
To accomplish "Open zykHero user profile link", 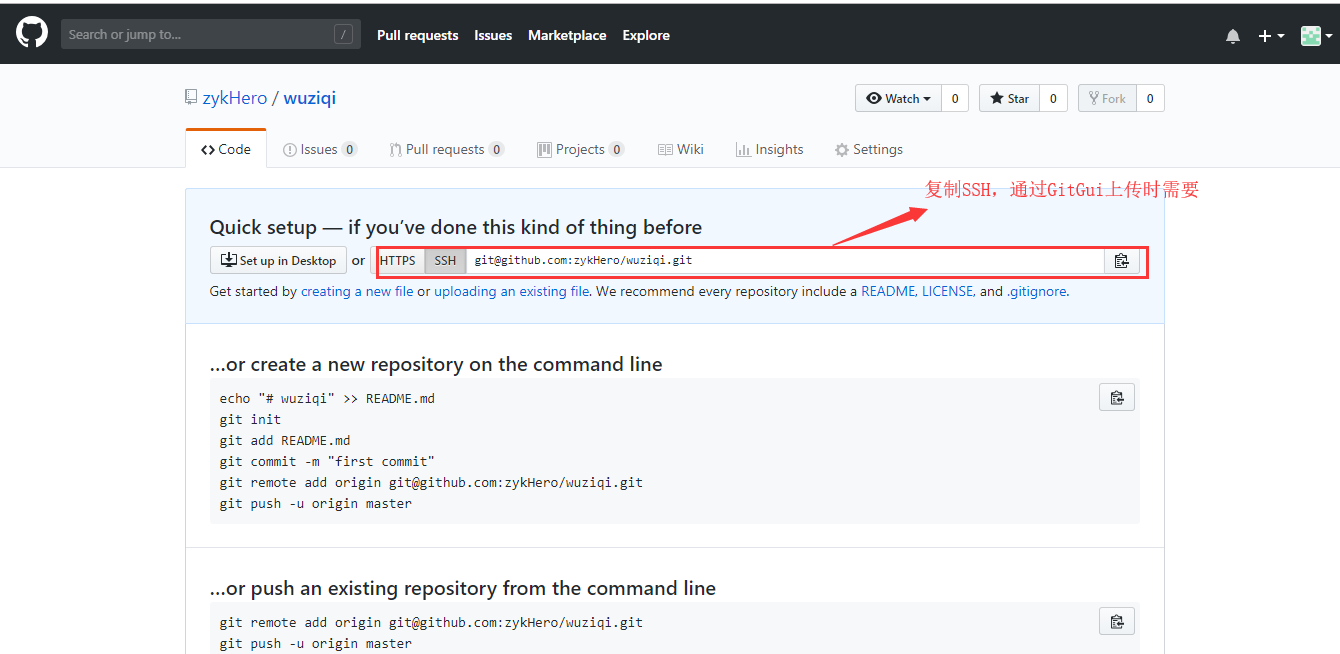I will tap(235, 98).
